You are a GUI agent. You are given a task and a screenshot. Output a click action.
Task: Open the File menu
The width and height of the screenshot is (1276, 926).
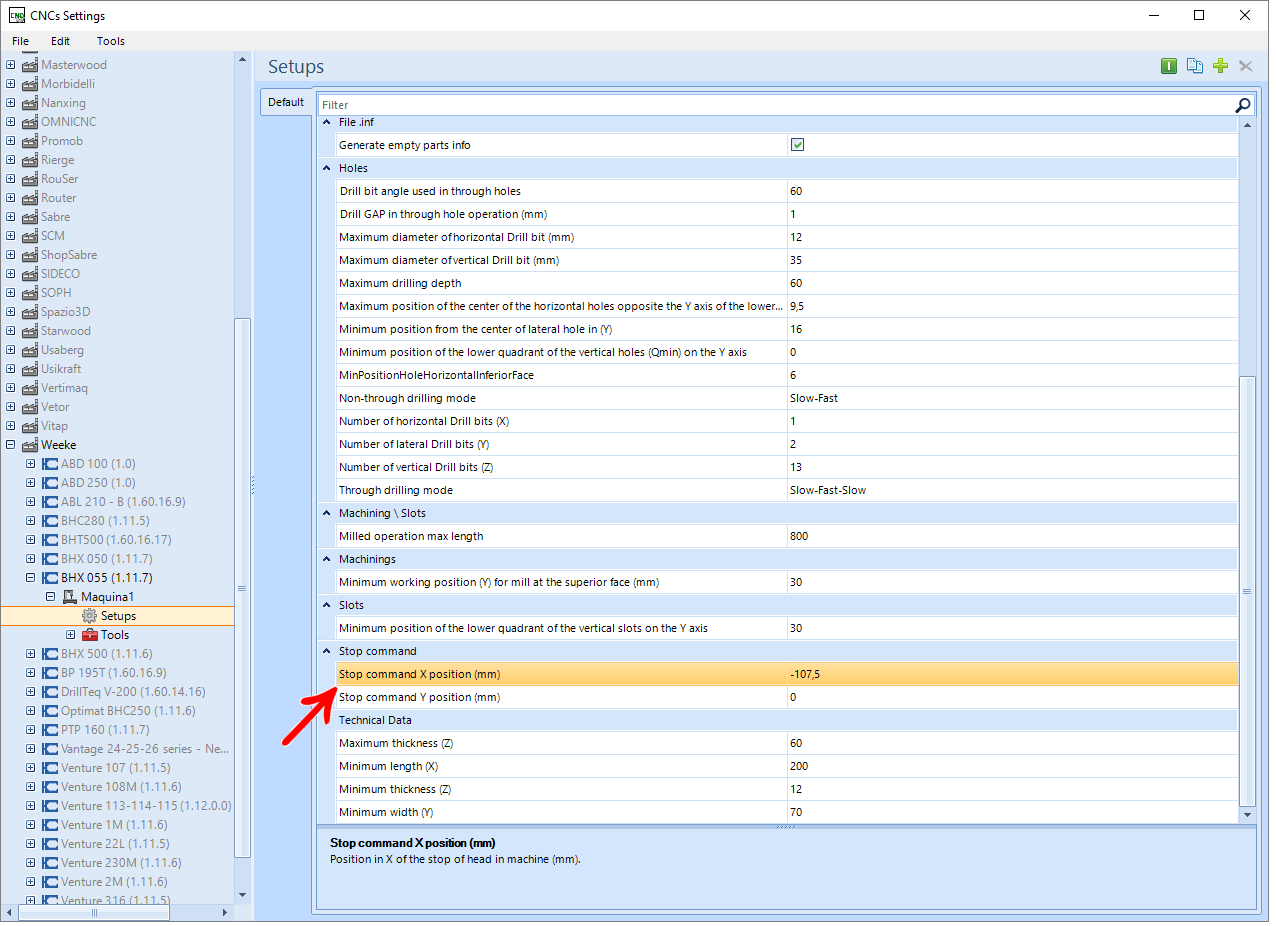20,41
